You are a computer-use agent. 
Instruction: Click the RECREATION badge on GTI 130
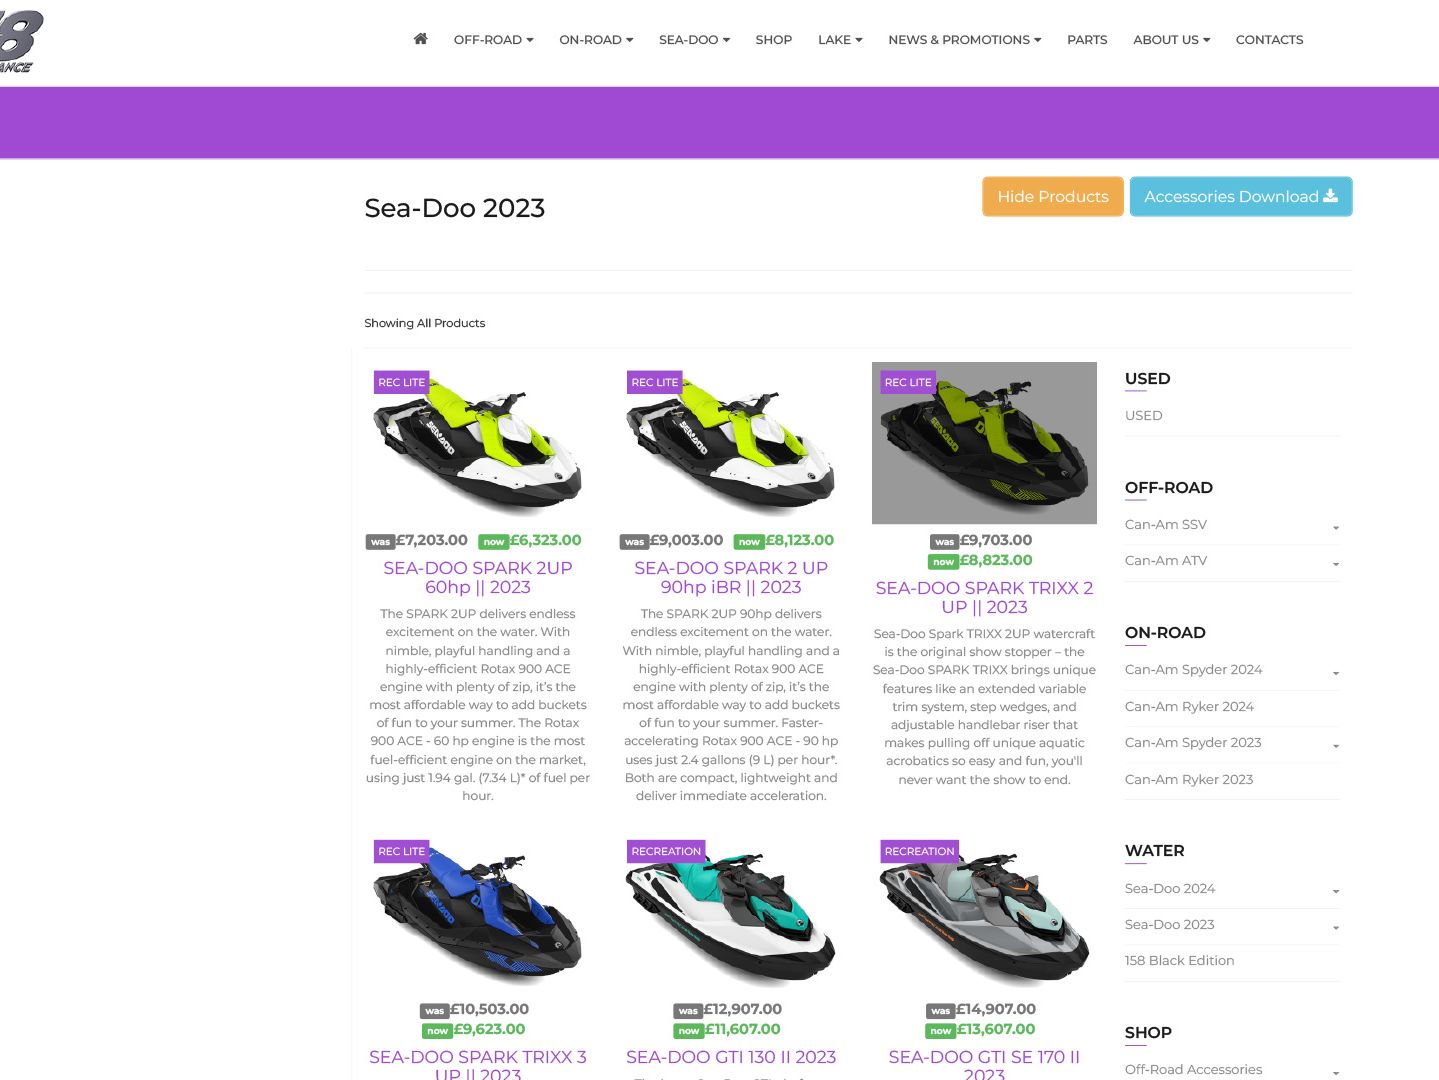pyautogui.click(x=666, y=851)
